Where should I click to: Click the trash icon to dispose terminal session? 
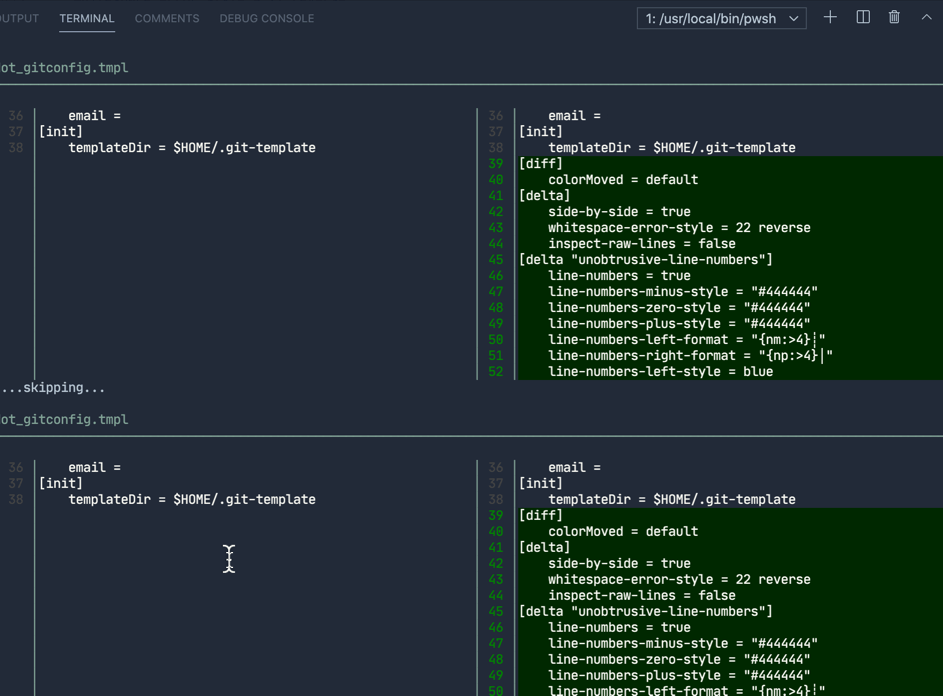(893, 17)
